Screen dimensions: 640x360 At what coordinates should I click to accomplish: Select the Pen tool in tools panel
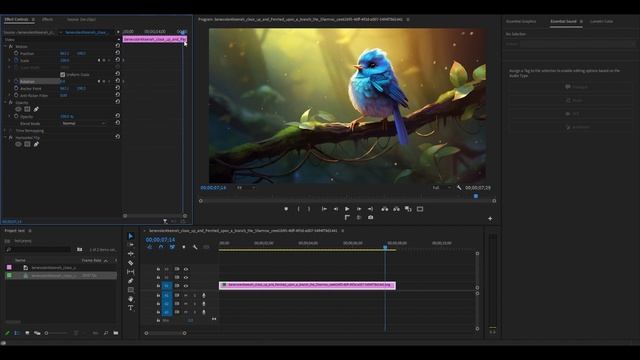(x=131, y=281)
